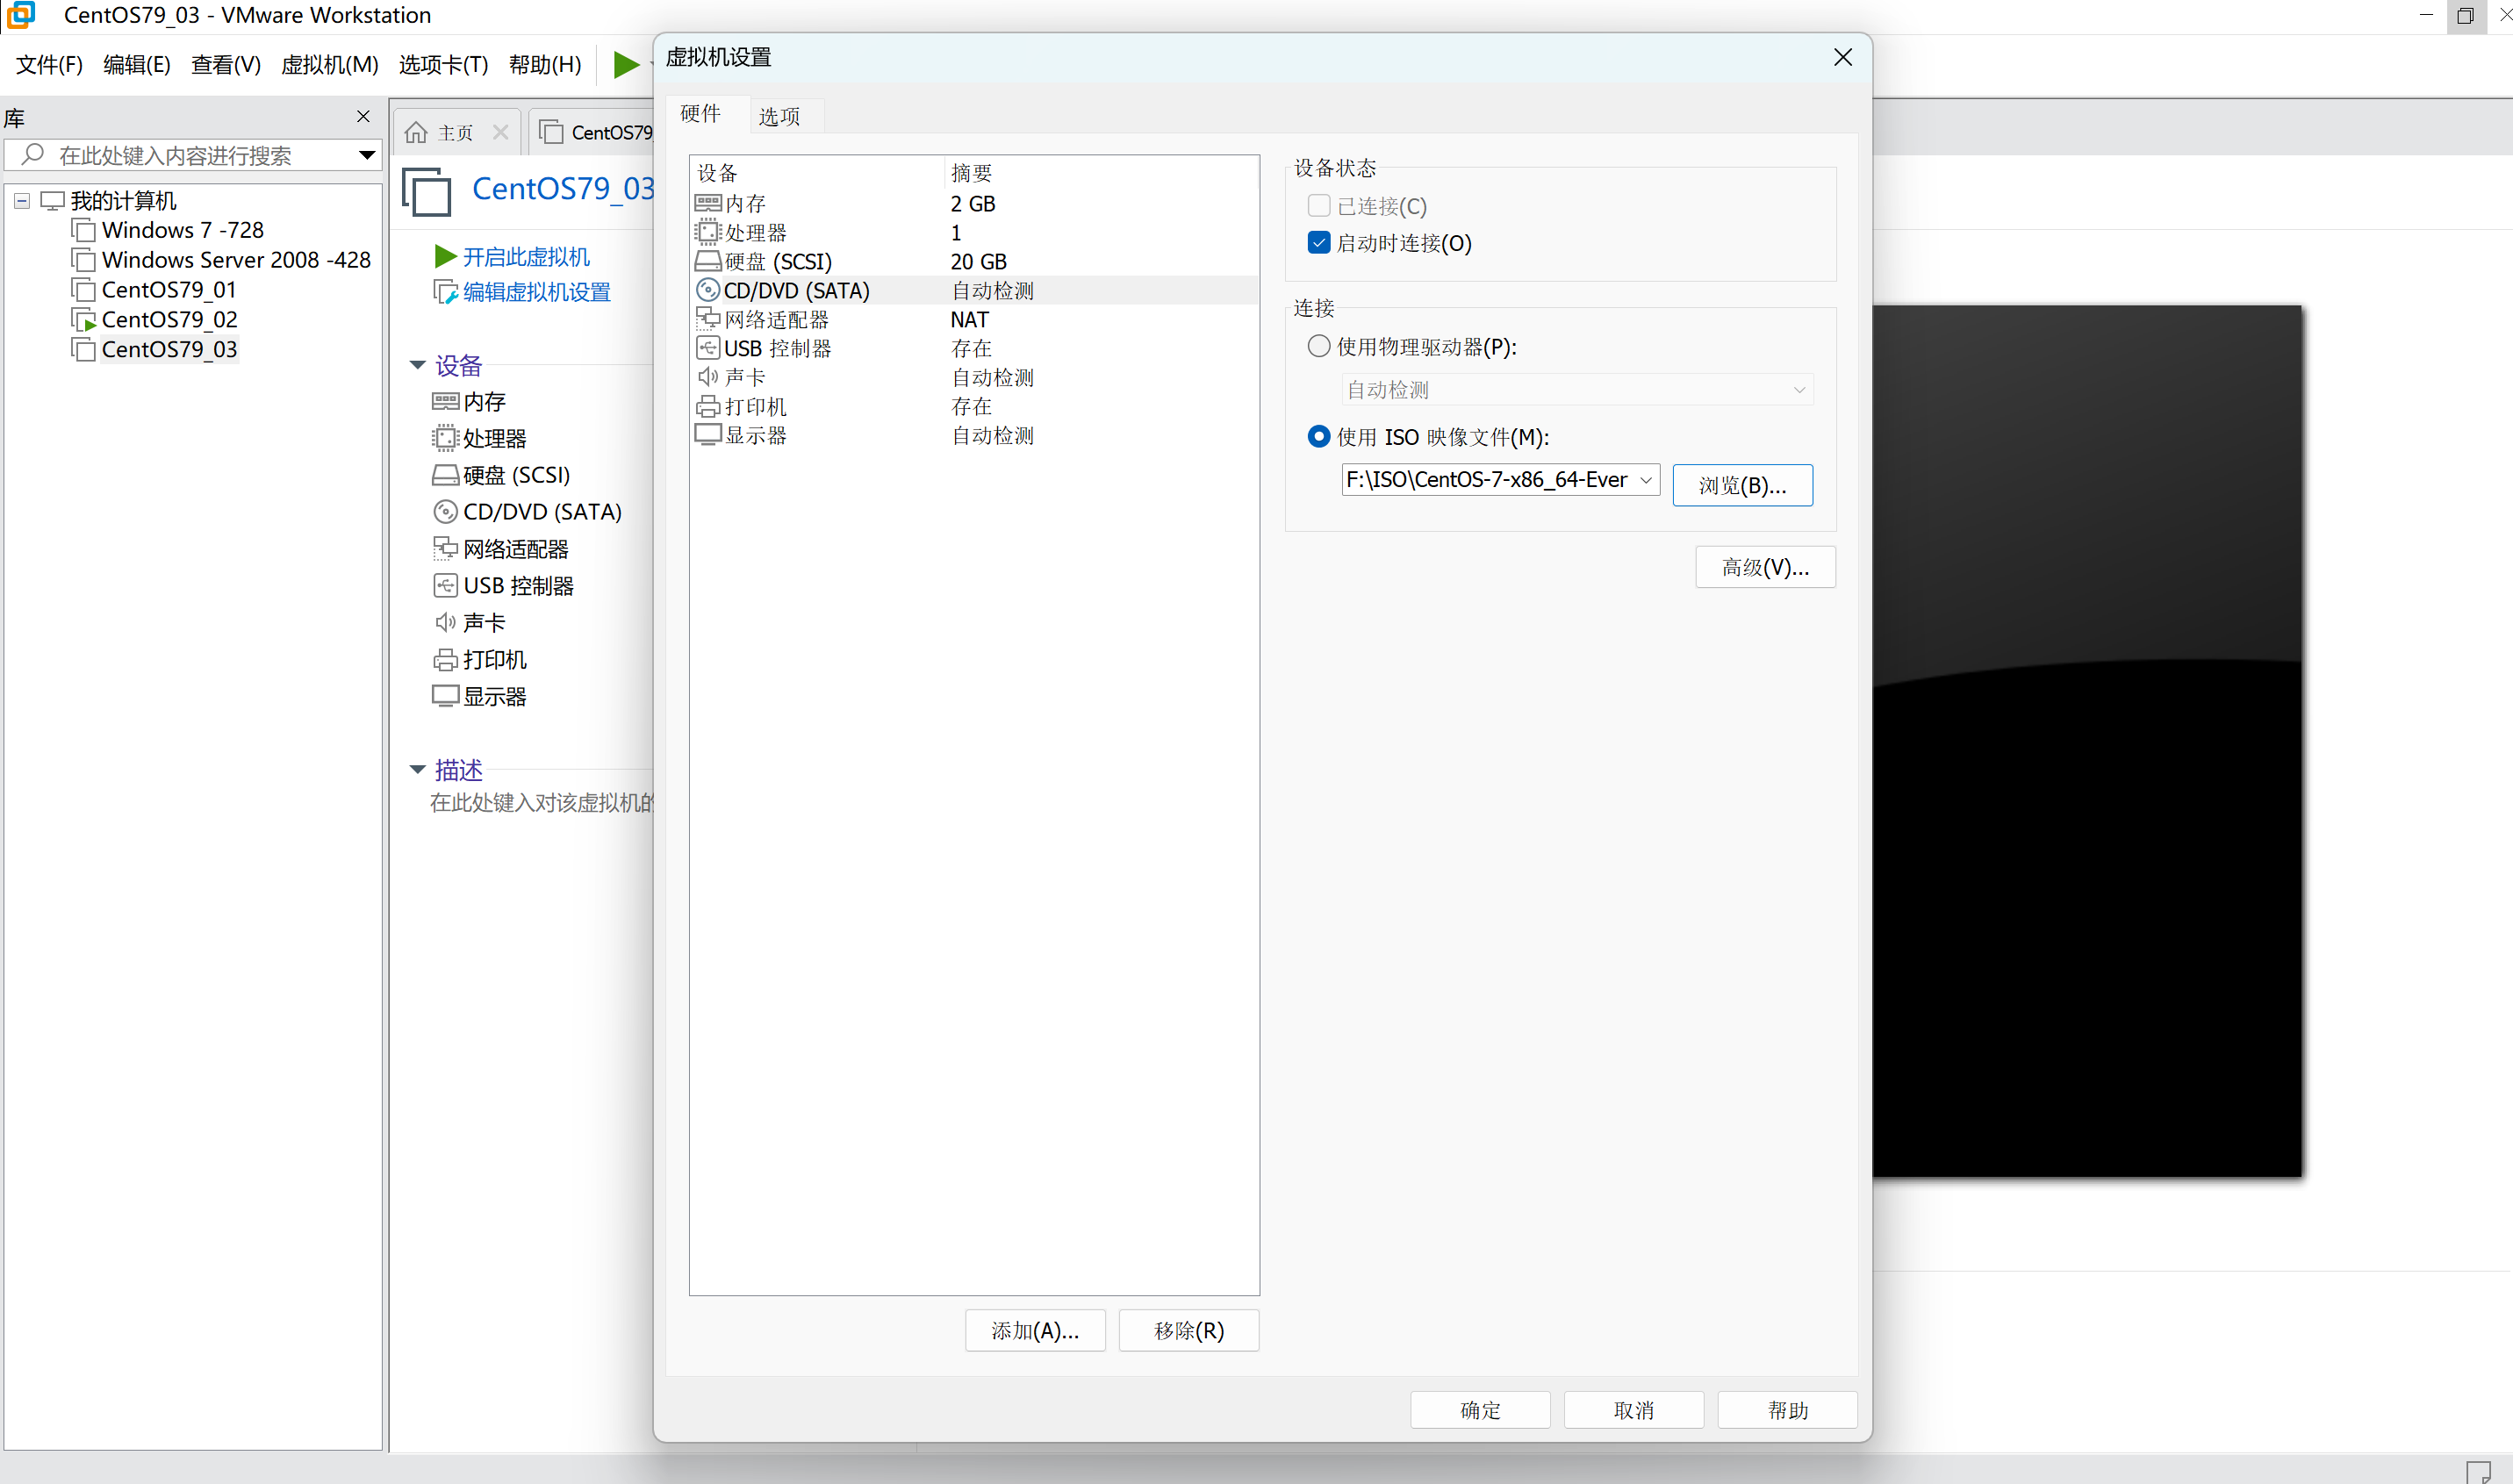The width and height of the screenshot is (2513, 1484).
Task: Select 使用 ISO 映像文件(M) radio button
Action: [1319, 437]
